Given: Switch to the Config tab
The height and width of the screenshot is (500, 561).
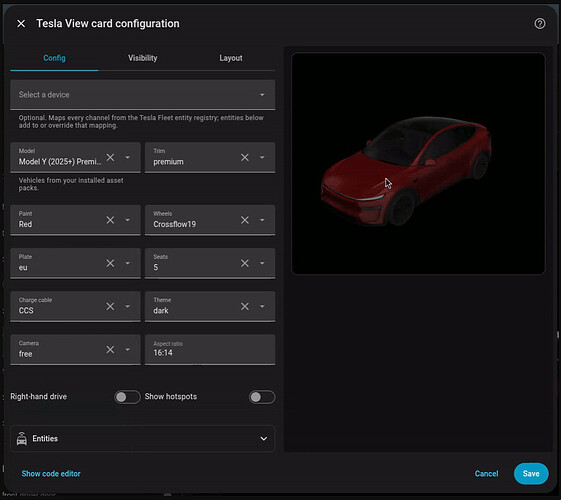Looking at the screenshot, I should pos(54,58).
